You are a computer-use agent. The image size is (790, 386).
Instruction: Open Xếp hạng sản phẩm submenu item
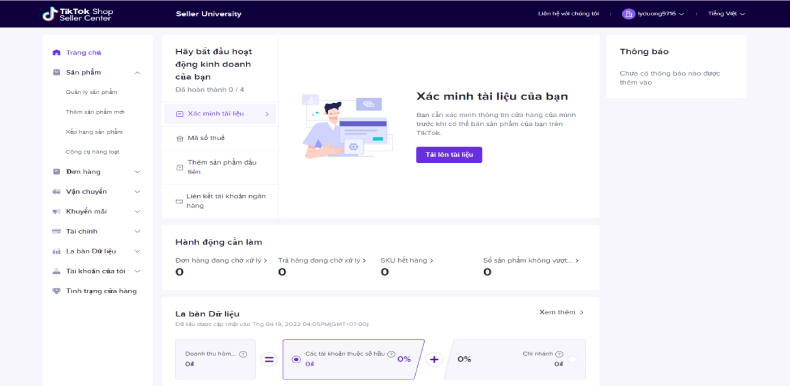(94, 132)
